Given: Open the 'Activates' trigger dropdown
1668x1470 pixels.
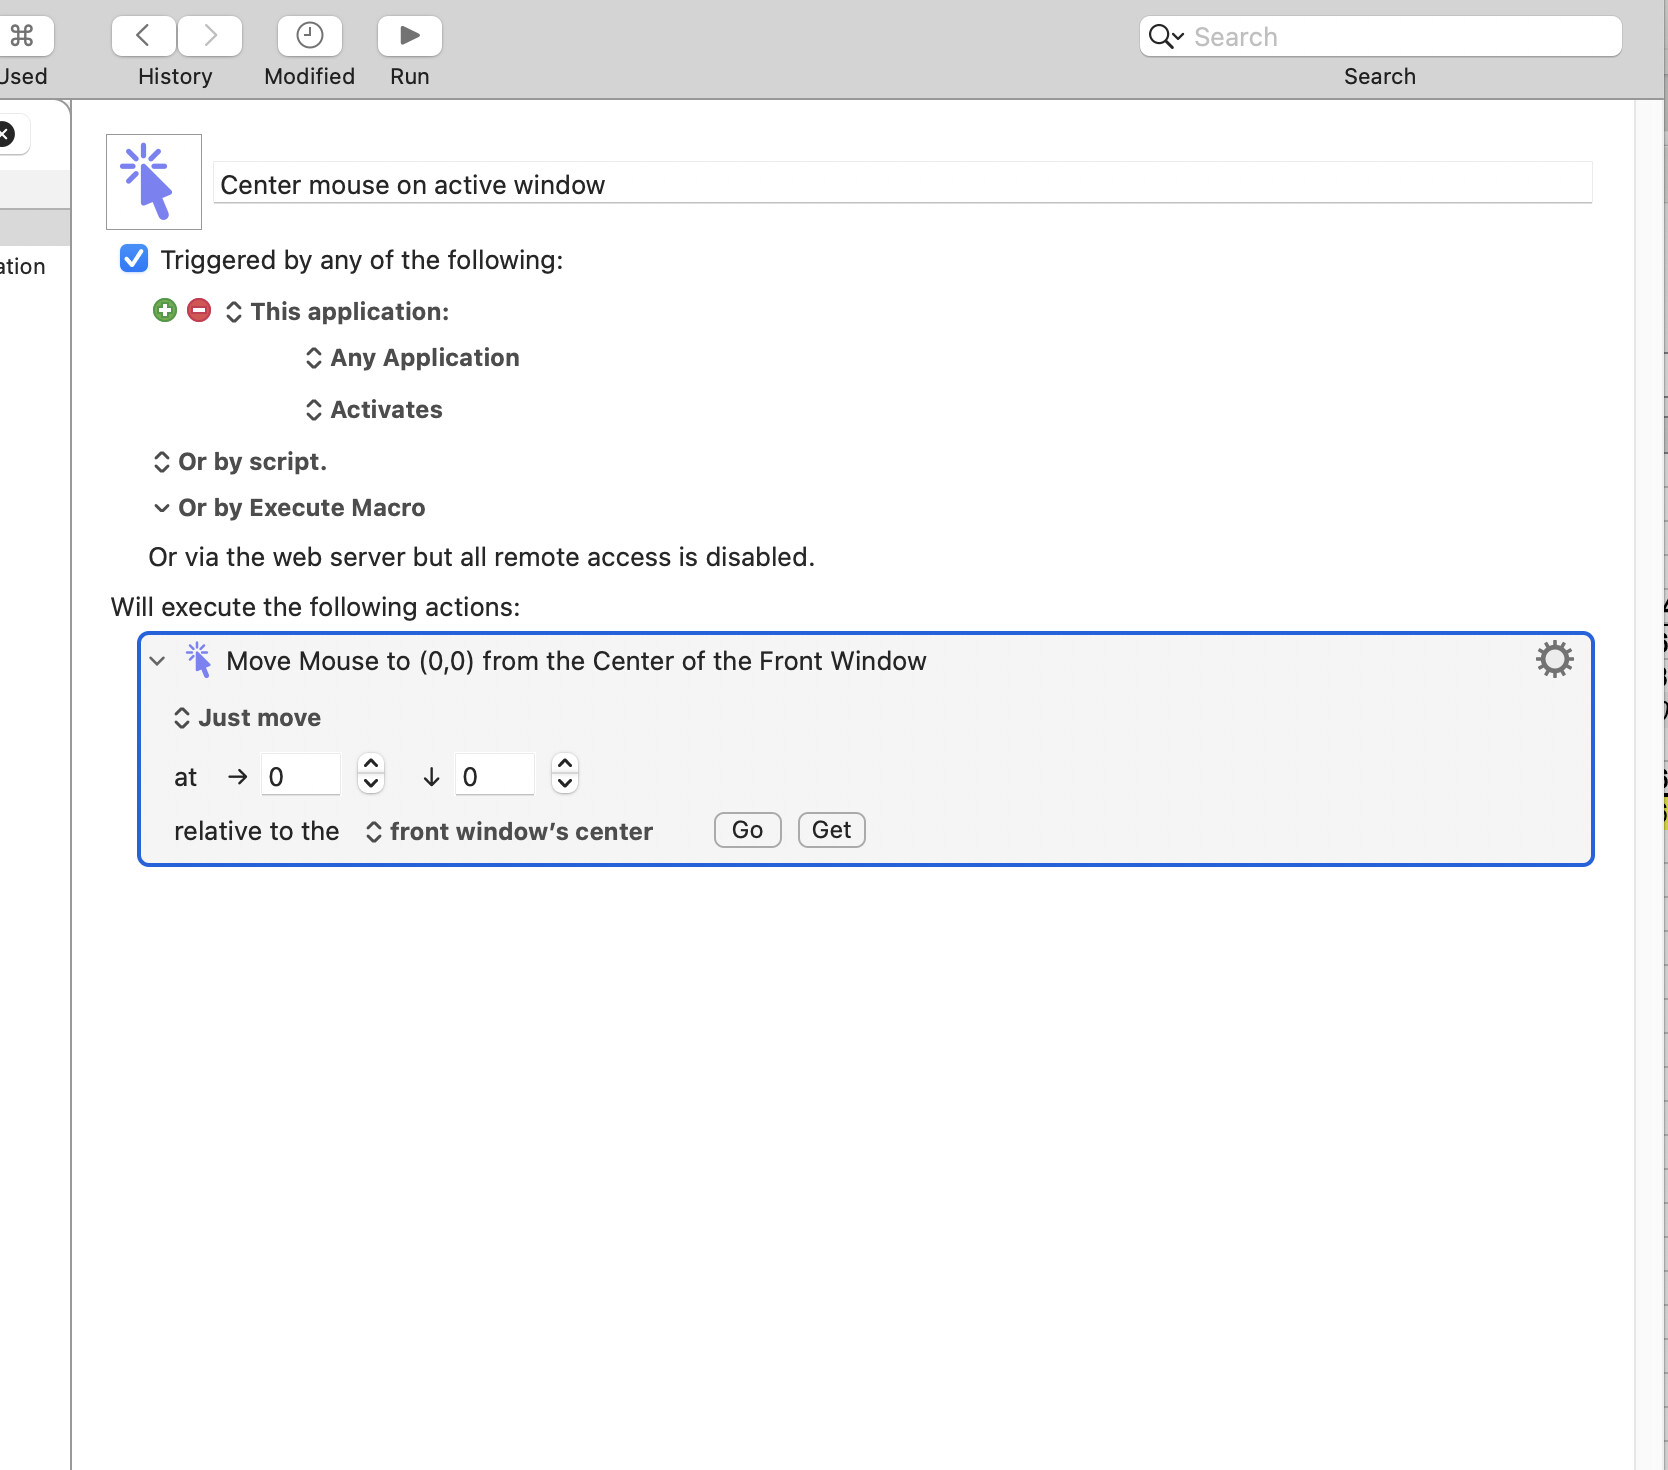Looking at the screenshot, I should 375,410.
